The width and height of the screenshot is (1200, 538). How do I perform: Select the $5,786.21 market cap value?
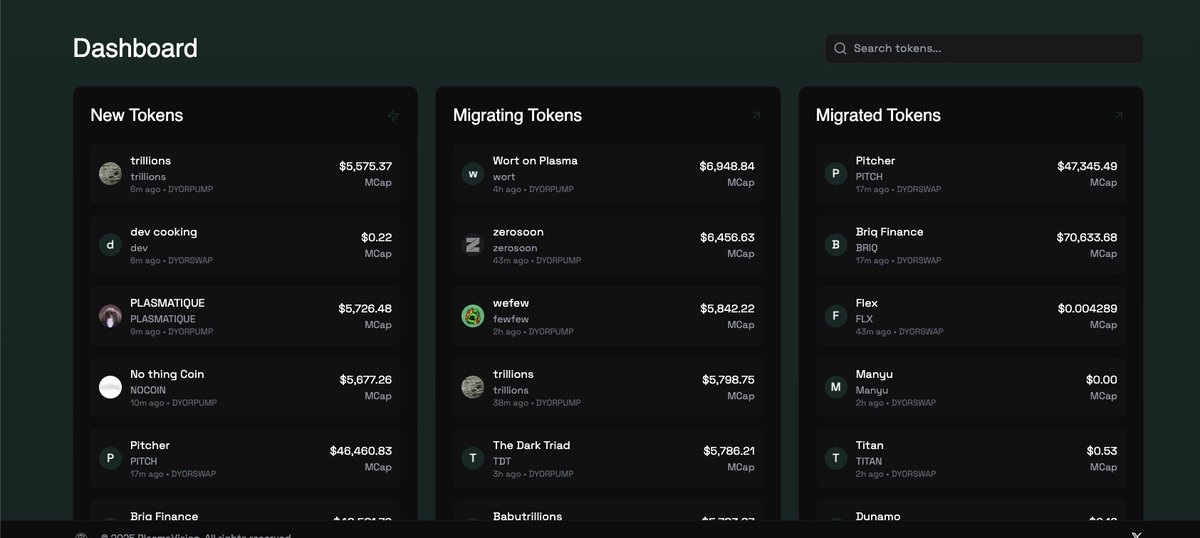tap(729, 451)
